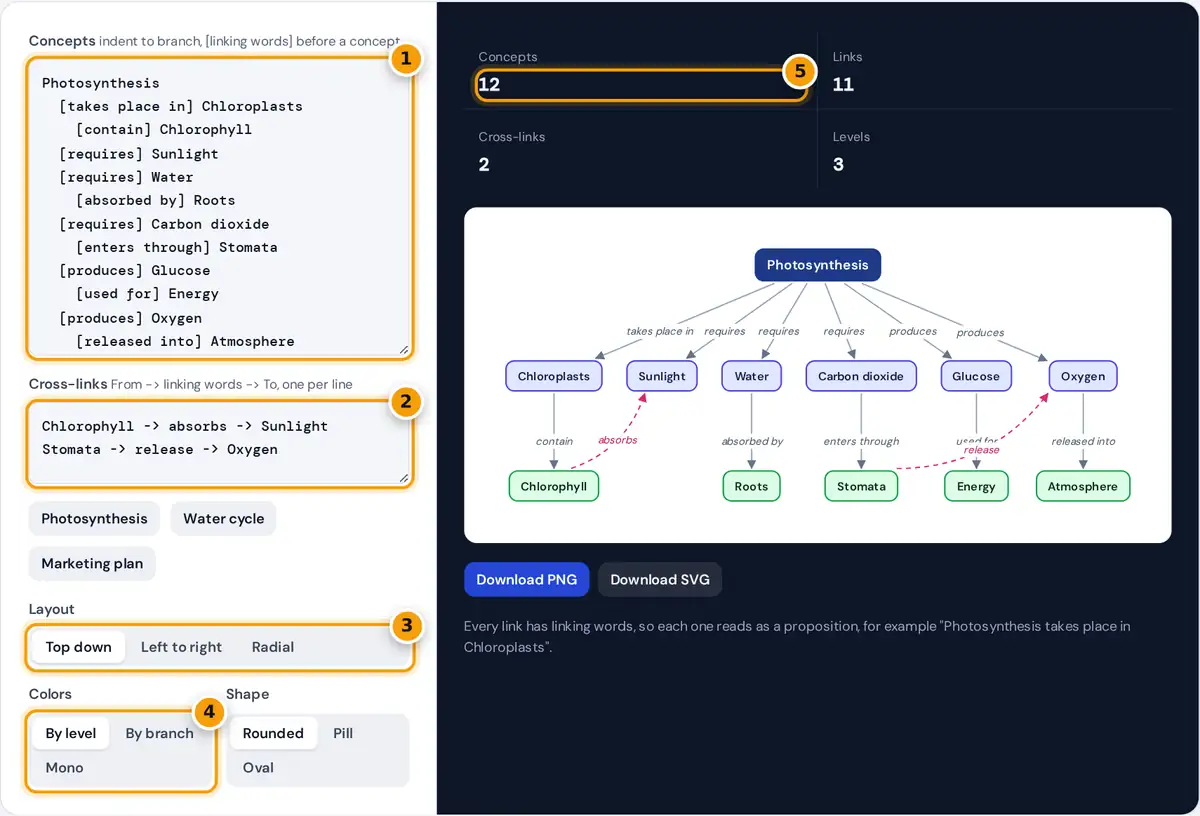This screenshot has height=816, width=1200.
Task: Select Oval node shape
Action: 258,768
